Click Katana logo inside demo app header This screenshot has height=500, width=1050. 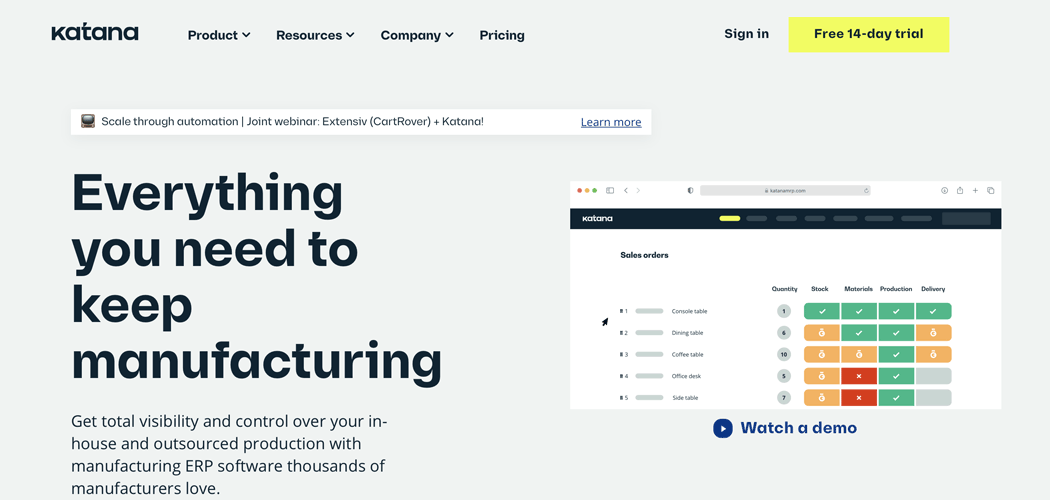(597, 218)
